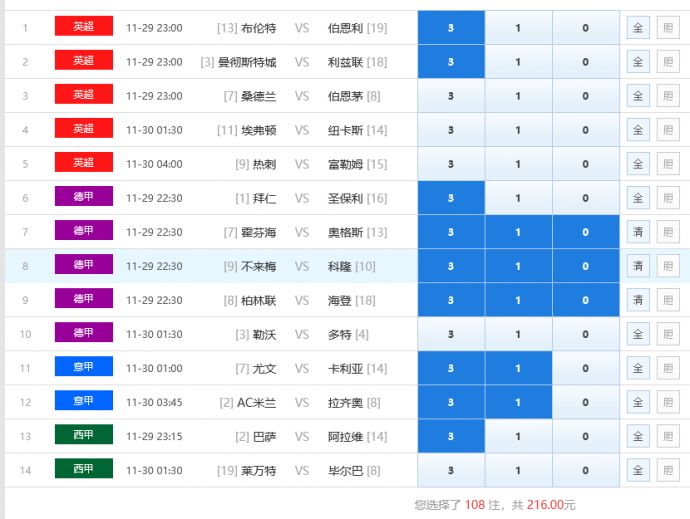
Task: Click 全 button for 埃弗顿 vs 纽卡斯
Action: click(637, 130)
